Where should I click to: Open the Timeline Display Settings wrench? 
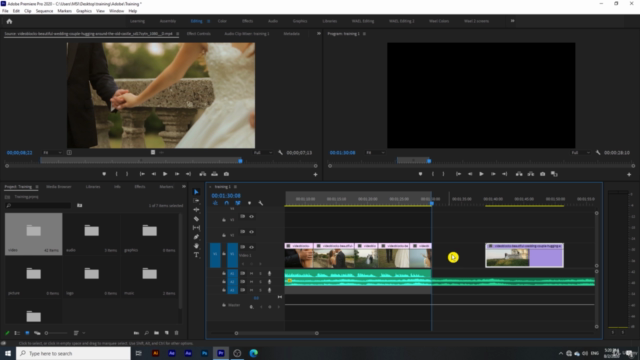coord(261,203)
